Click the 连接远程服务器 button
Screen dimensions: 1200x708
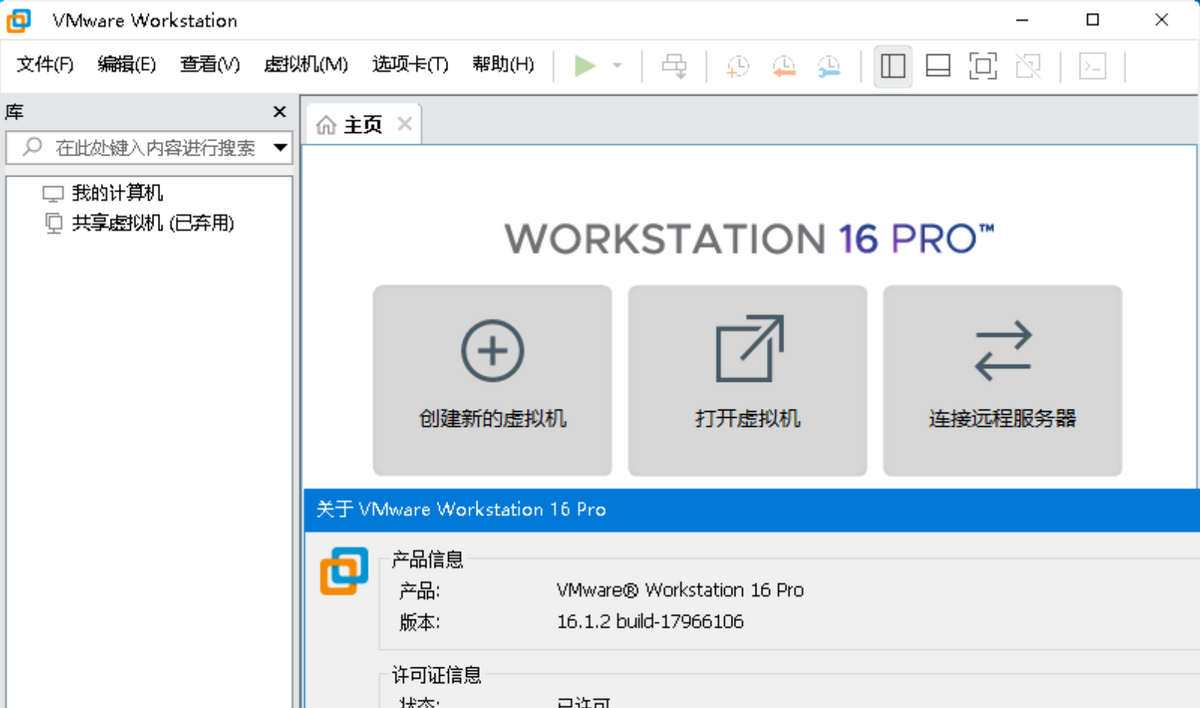pyautogui.click(x=1002, y=381)
